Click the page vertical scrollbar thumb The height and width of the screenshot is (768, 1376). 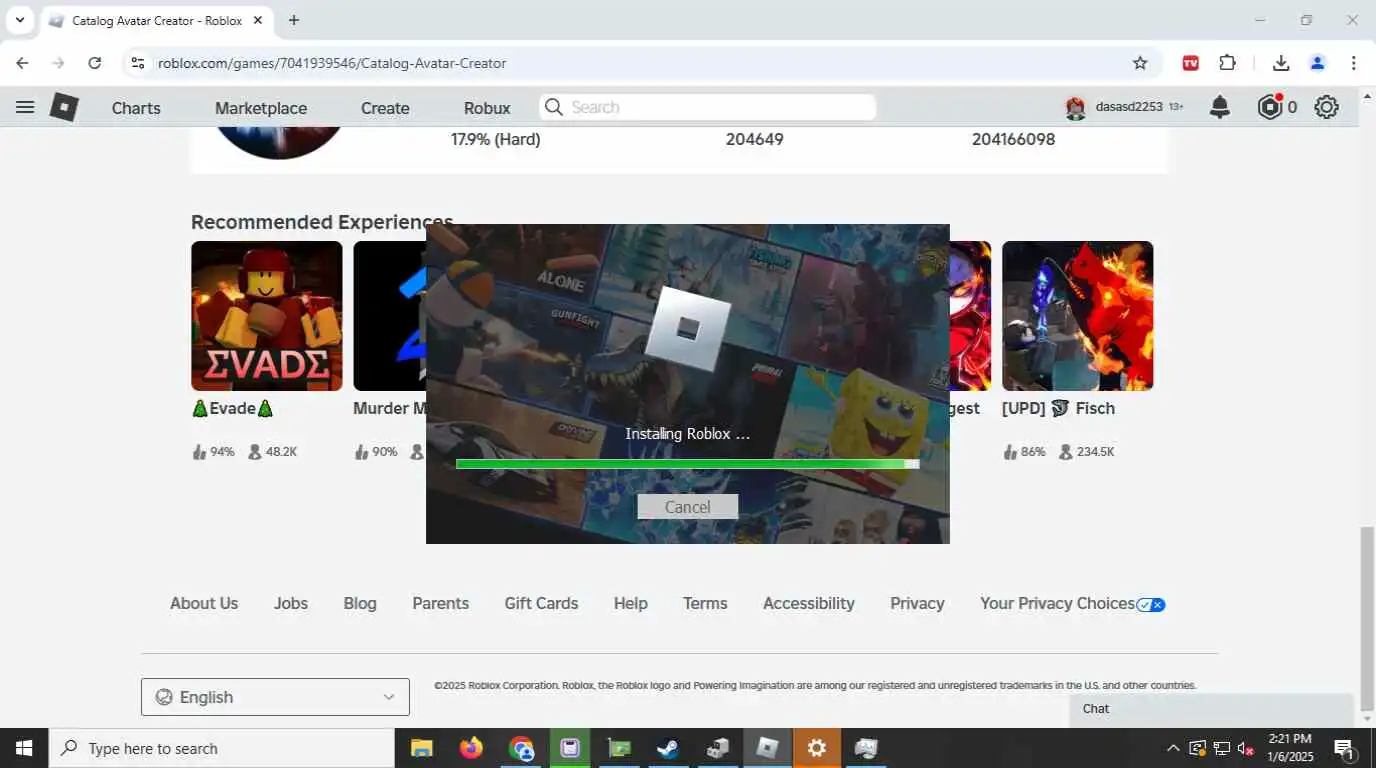pyautogui.click(x=1367, y=617)
